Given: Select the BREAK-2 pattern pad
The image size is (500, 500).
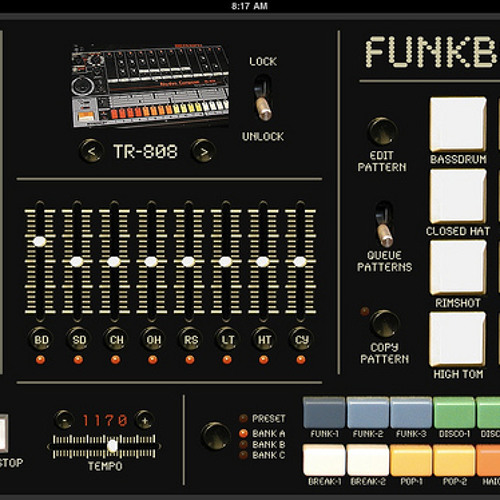Looking at the screenshot, I should tap(368, 460).
